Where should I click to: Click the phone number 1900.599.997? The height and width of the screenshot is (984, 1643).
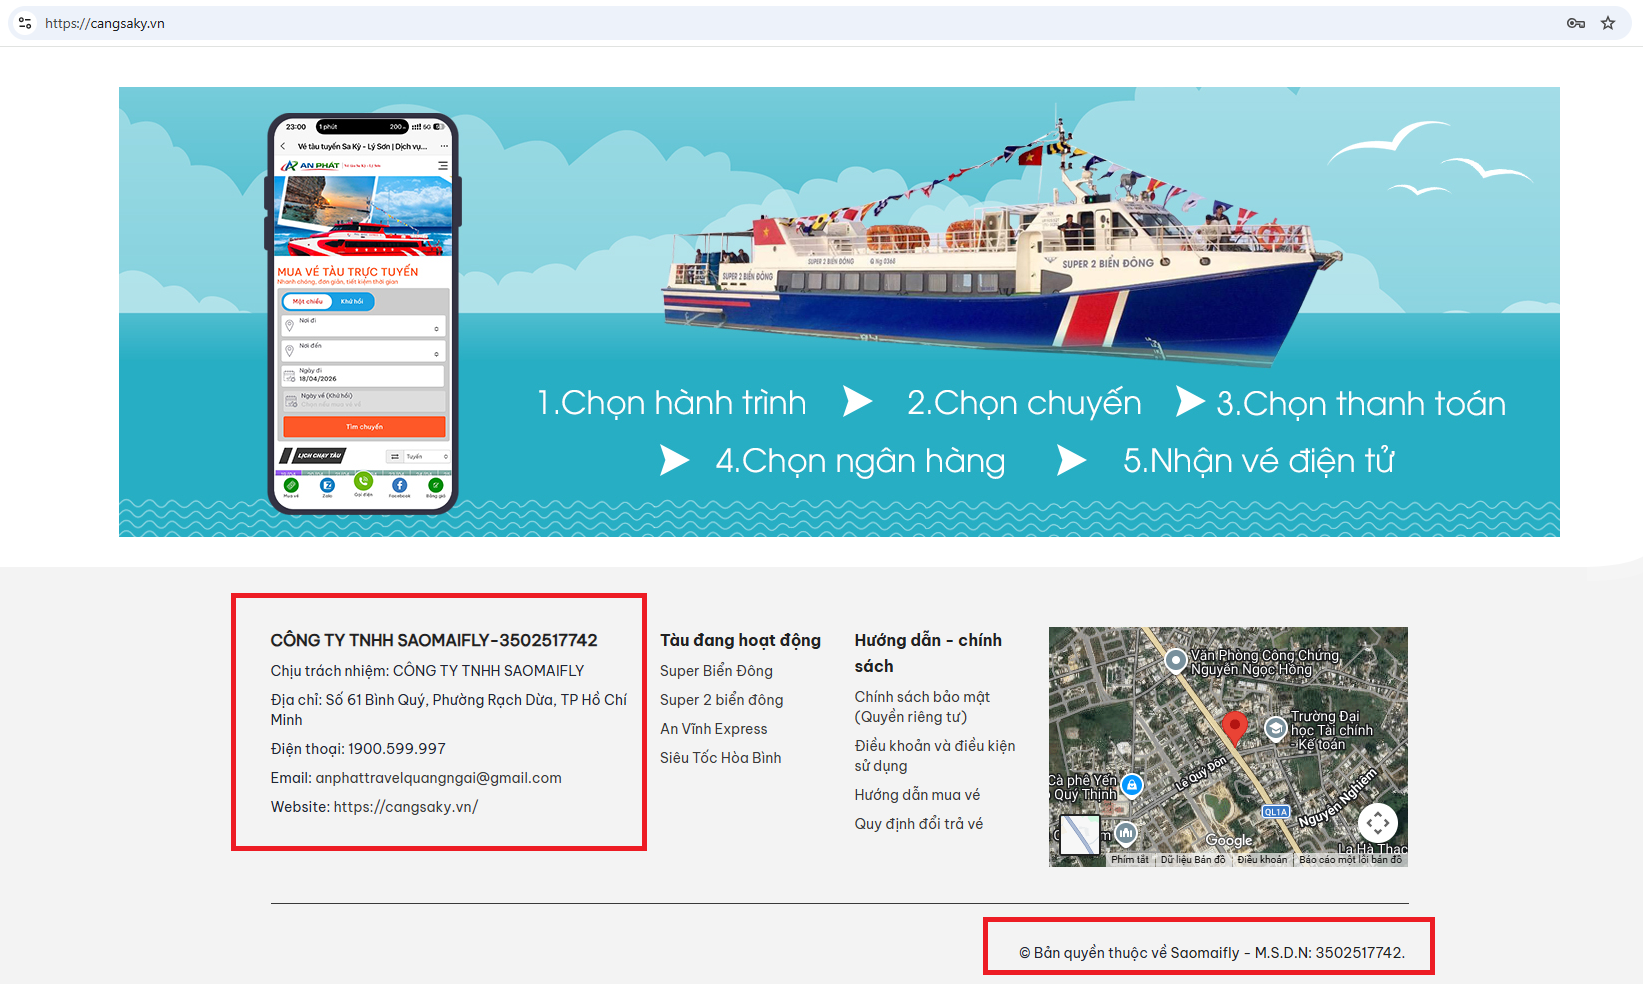point(397,749)
